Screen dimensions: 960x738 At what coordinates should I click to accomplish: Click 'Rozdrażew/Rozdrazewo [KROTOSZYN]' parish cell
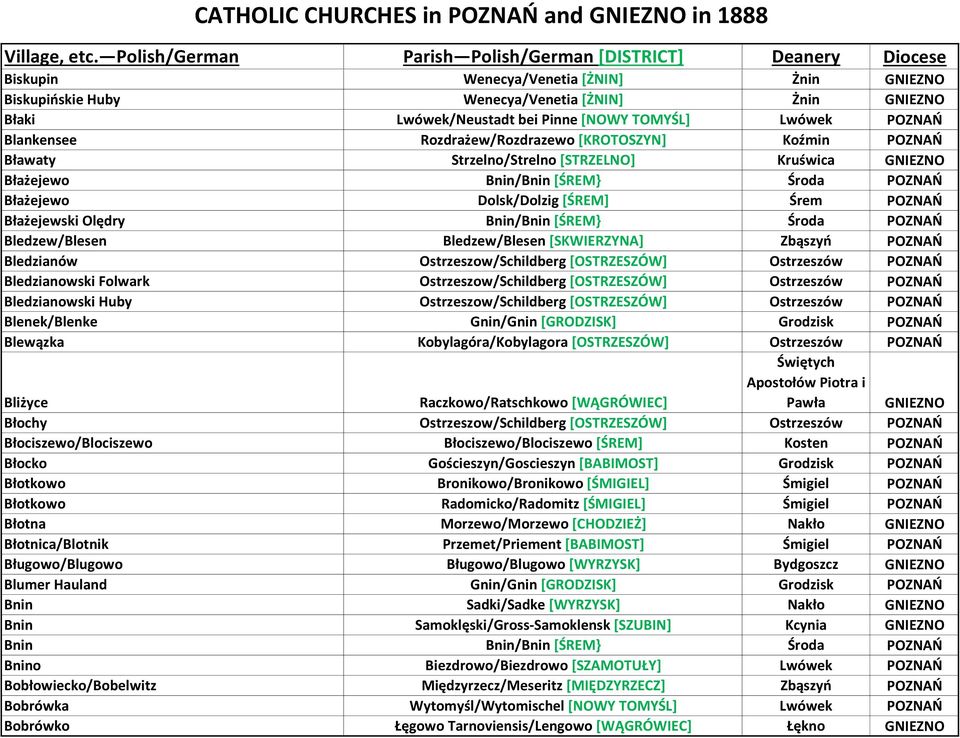[x=542, y=140]
